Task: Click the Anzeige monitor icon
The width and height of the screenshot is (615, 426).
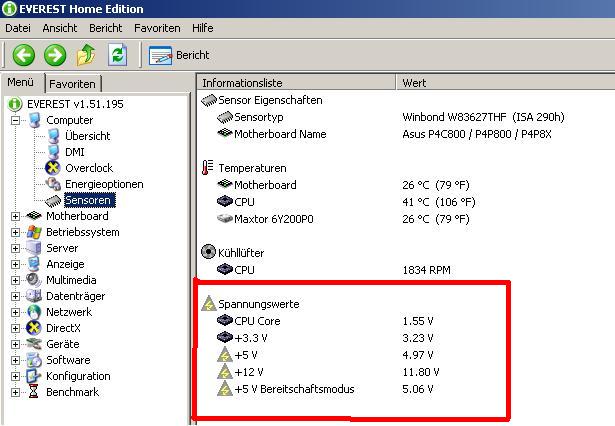Action: (34, 264)
